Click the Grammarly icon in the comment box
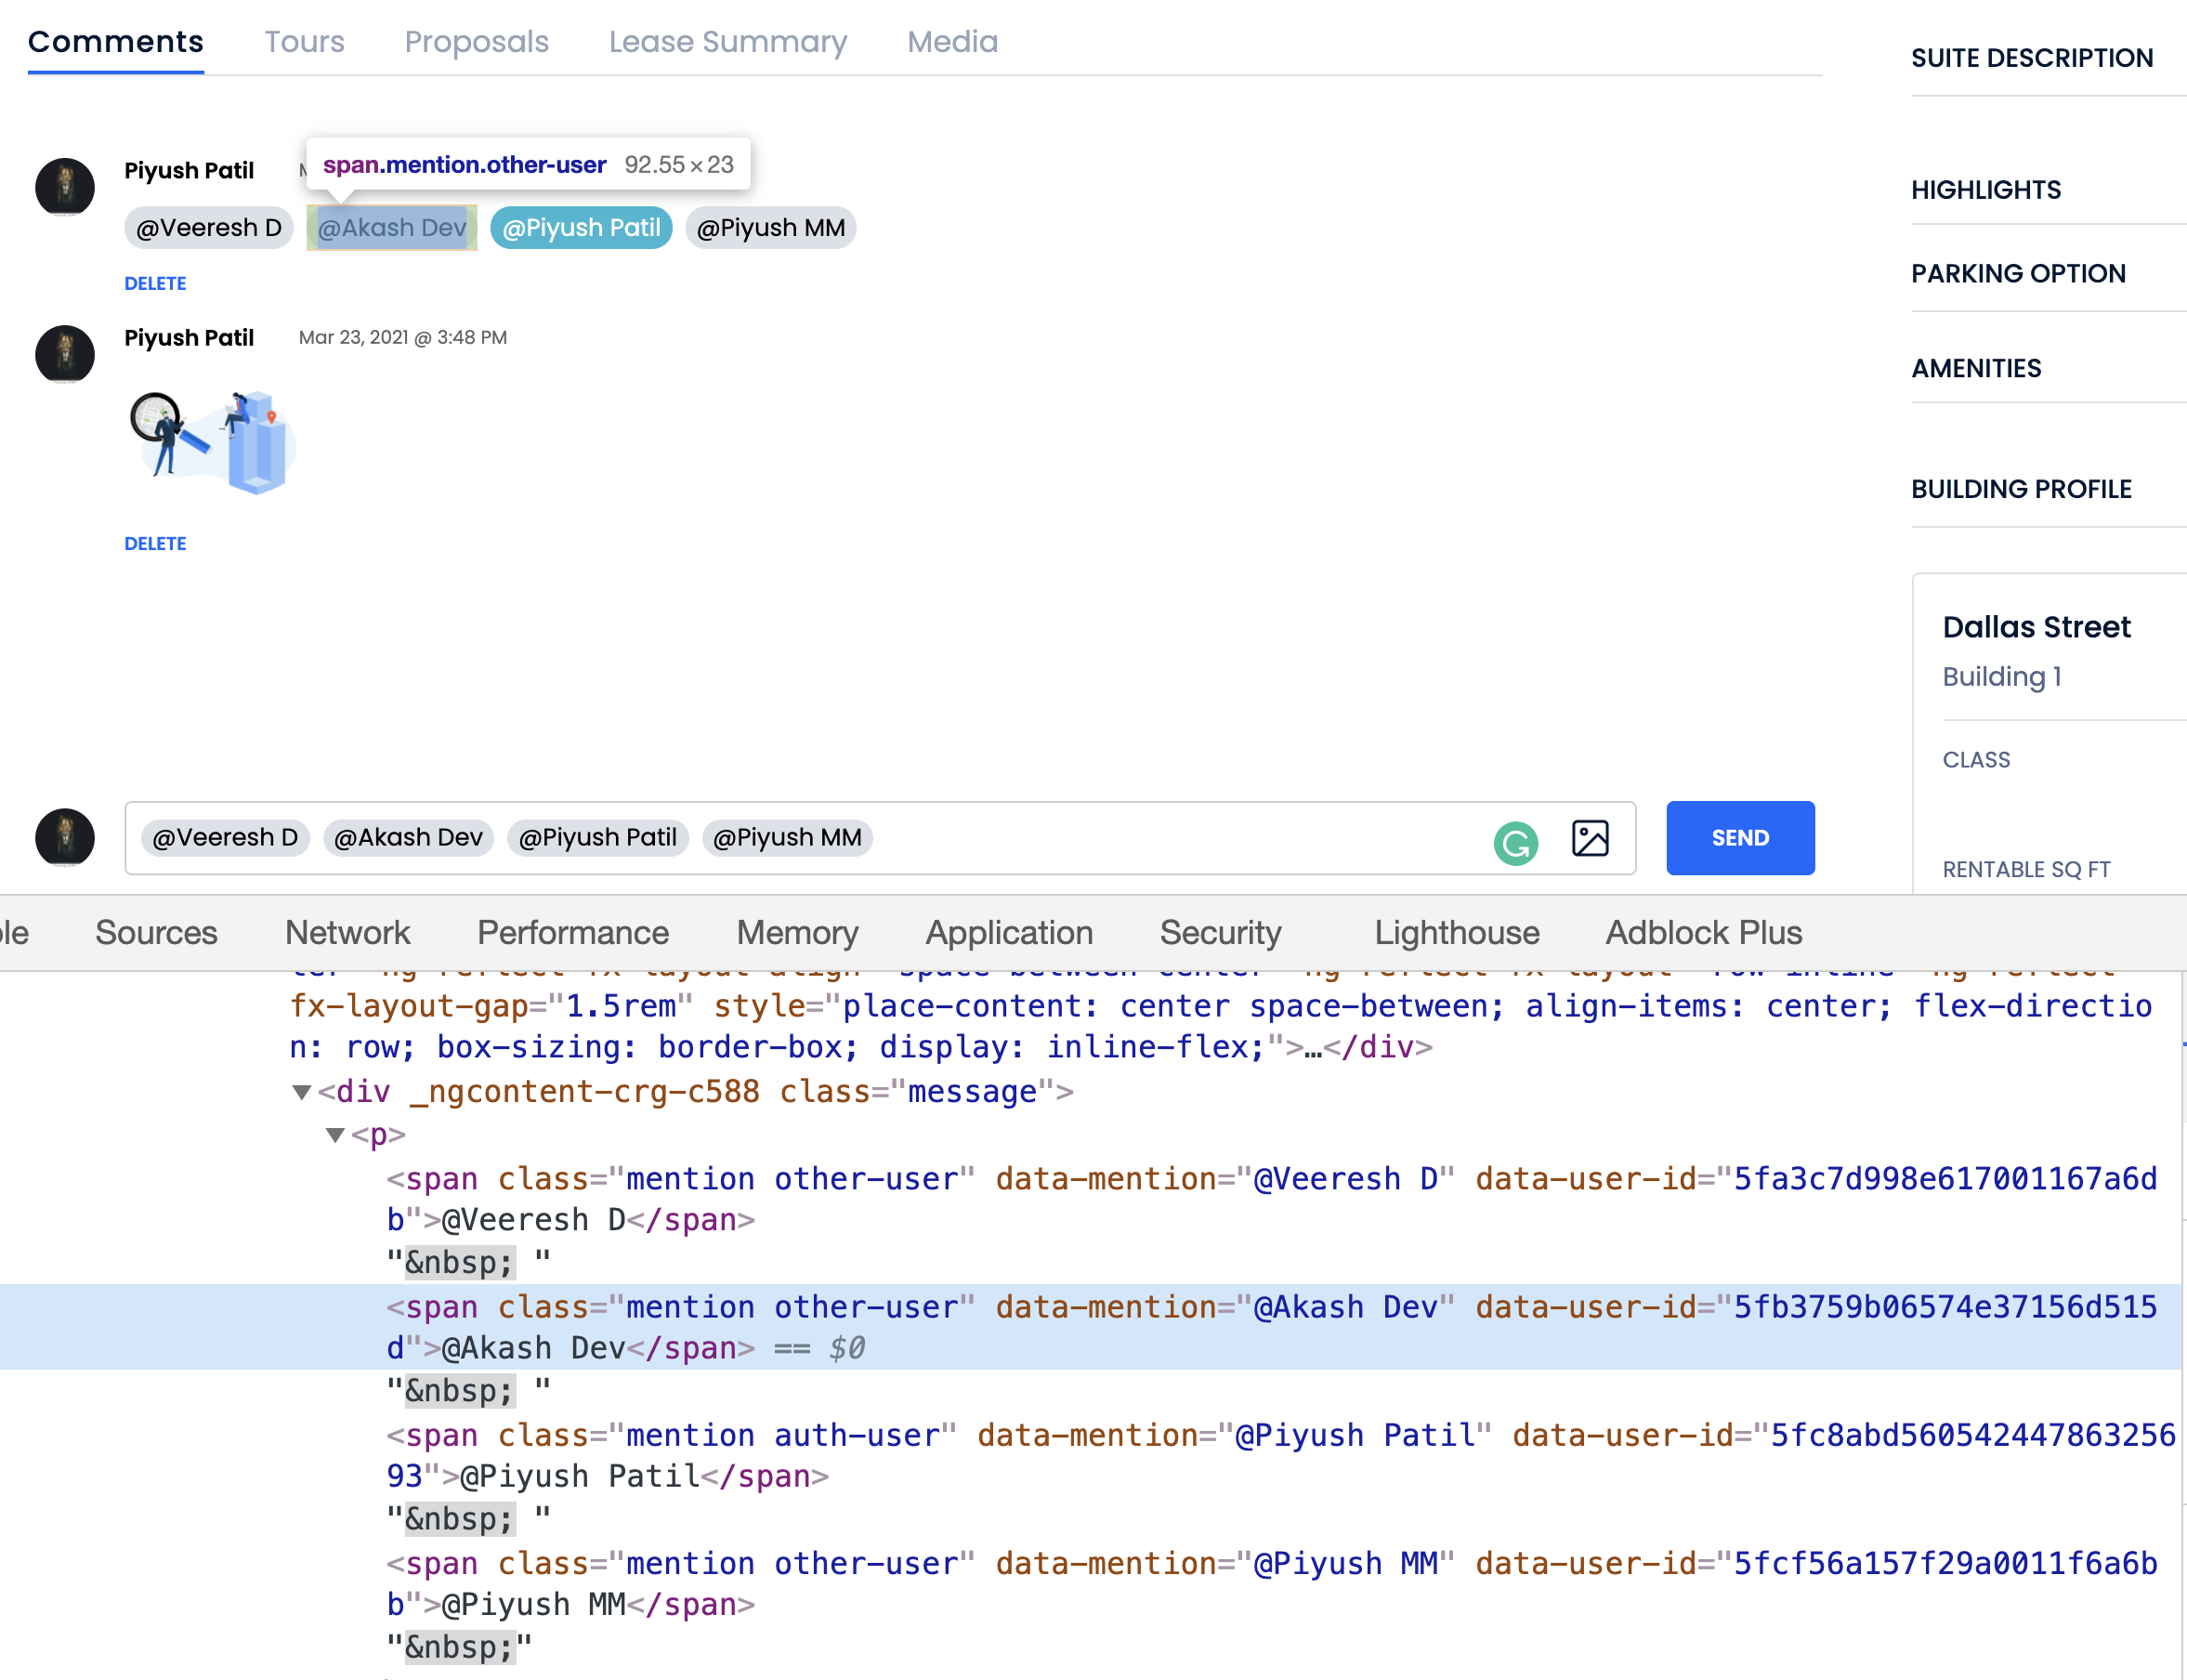The height and width of the screenshot is (1680, 2187). [1515, 842]
